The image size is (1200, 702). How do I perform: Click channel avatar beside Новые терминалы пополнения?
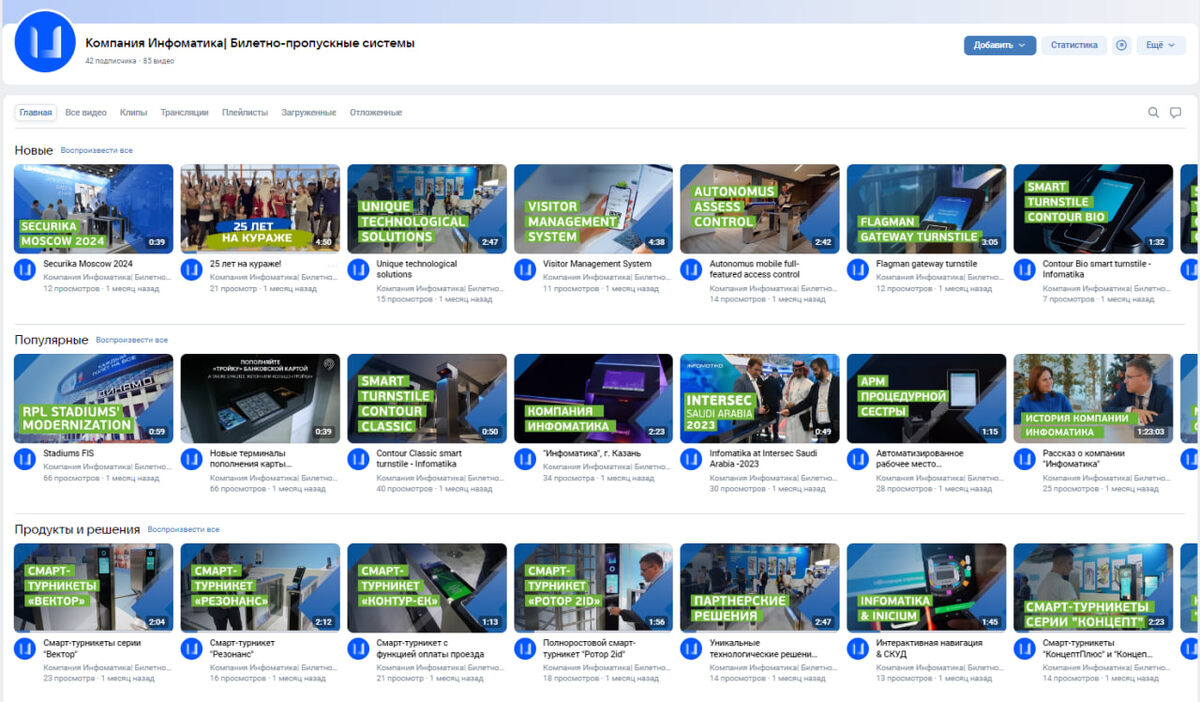pos(191,459)
